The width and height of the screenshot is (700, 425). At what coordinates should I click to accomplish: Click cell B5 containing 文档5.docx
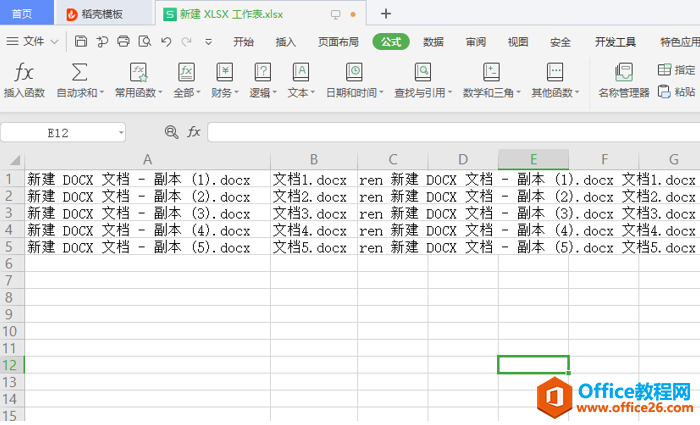click(x=314, y=247)
